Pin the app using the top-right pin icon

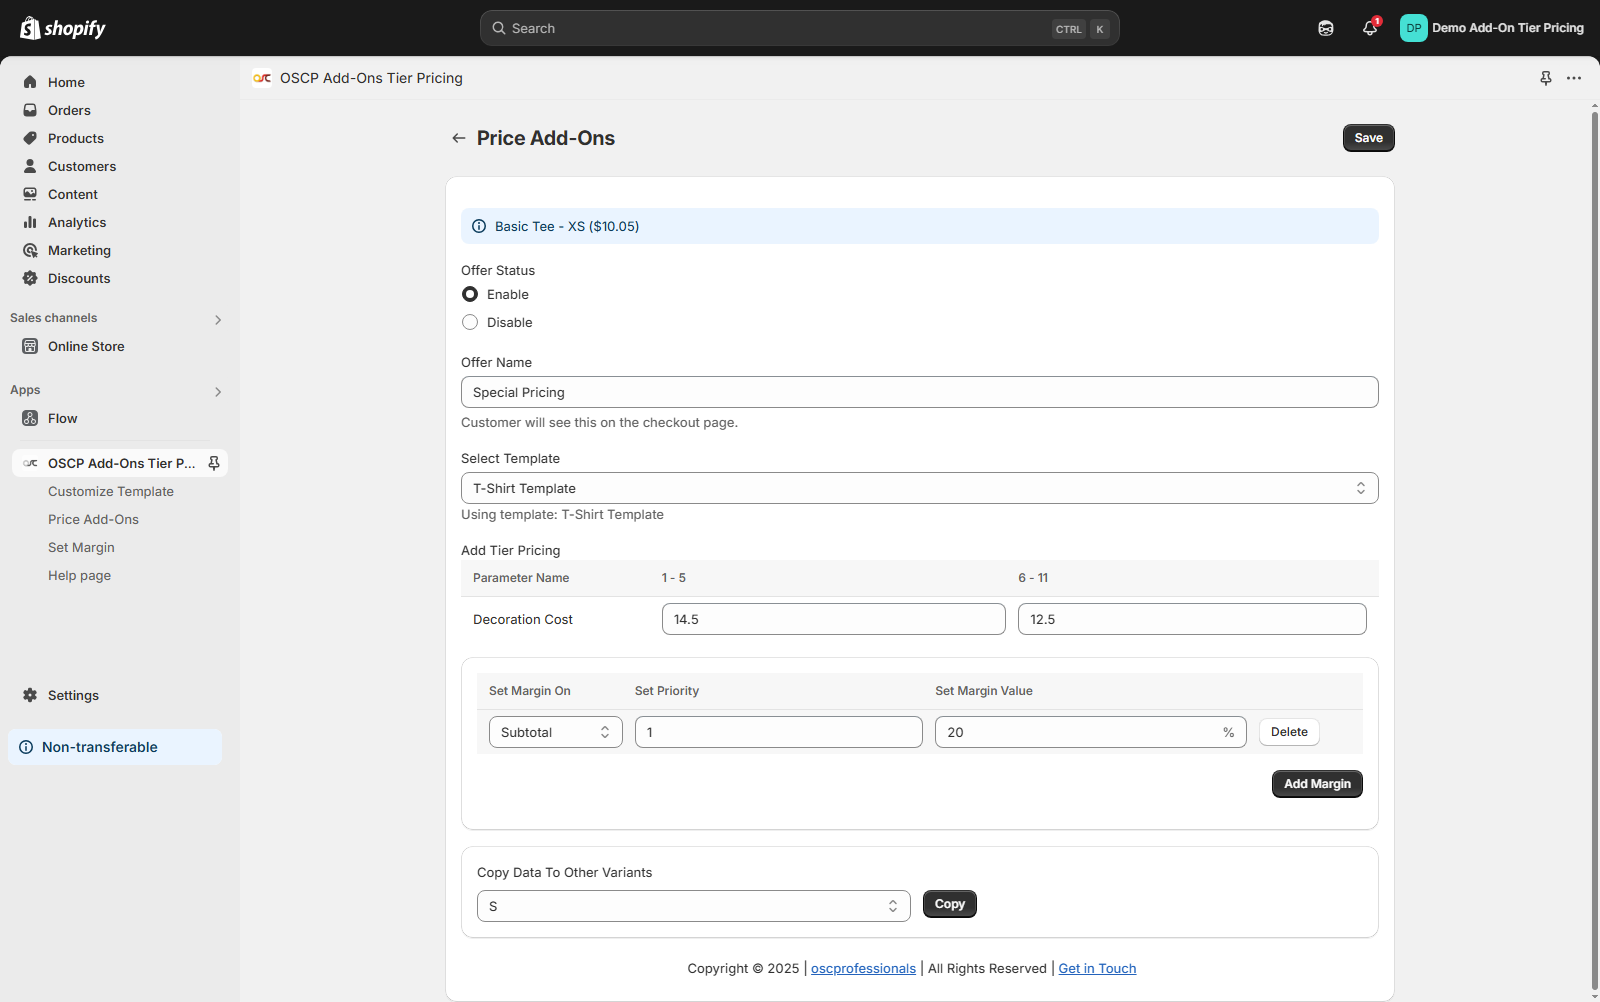[x=1545, y=78]
